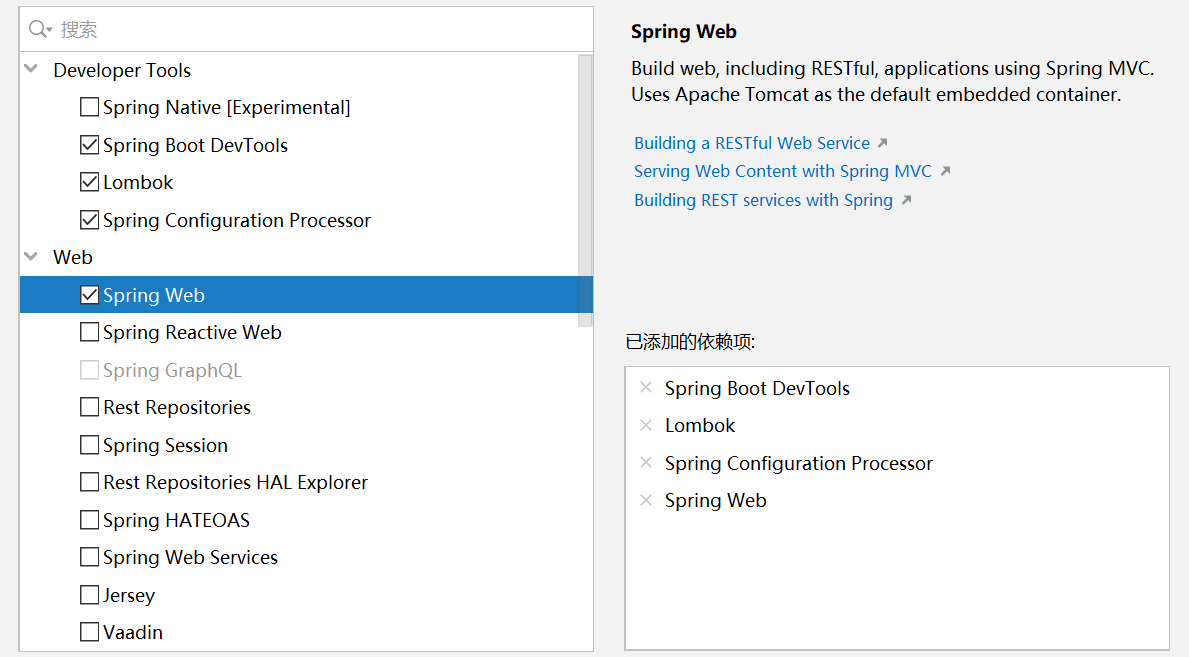Open the Building a RESTful Web Service link
Viewport: 1189px width, 657px height.
click(752, 143)
